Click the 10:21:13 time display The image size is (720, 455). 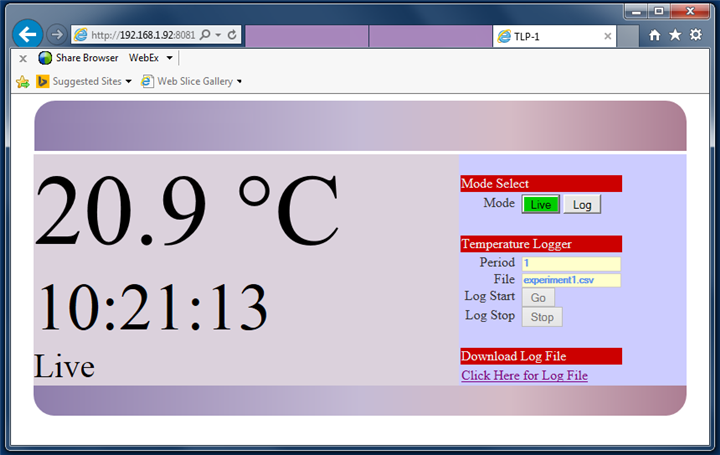pyautogui.click(x=152, y=307)
